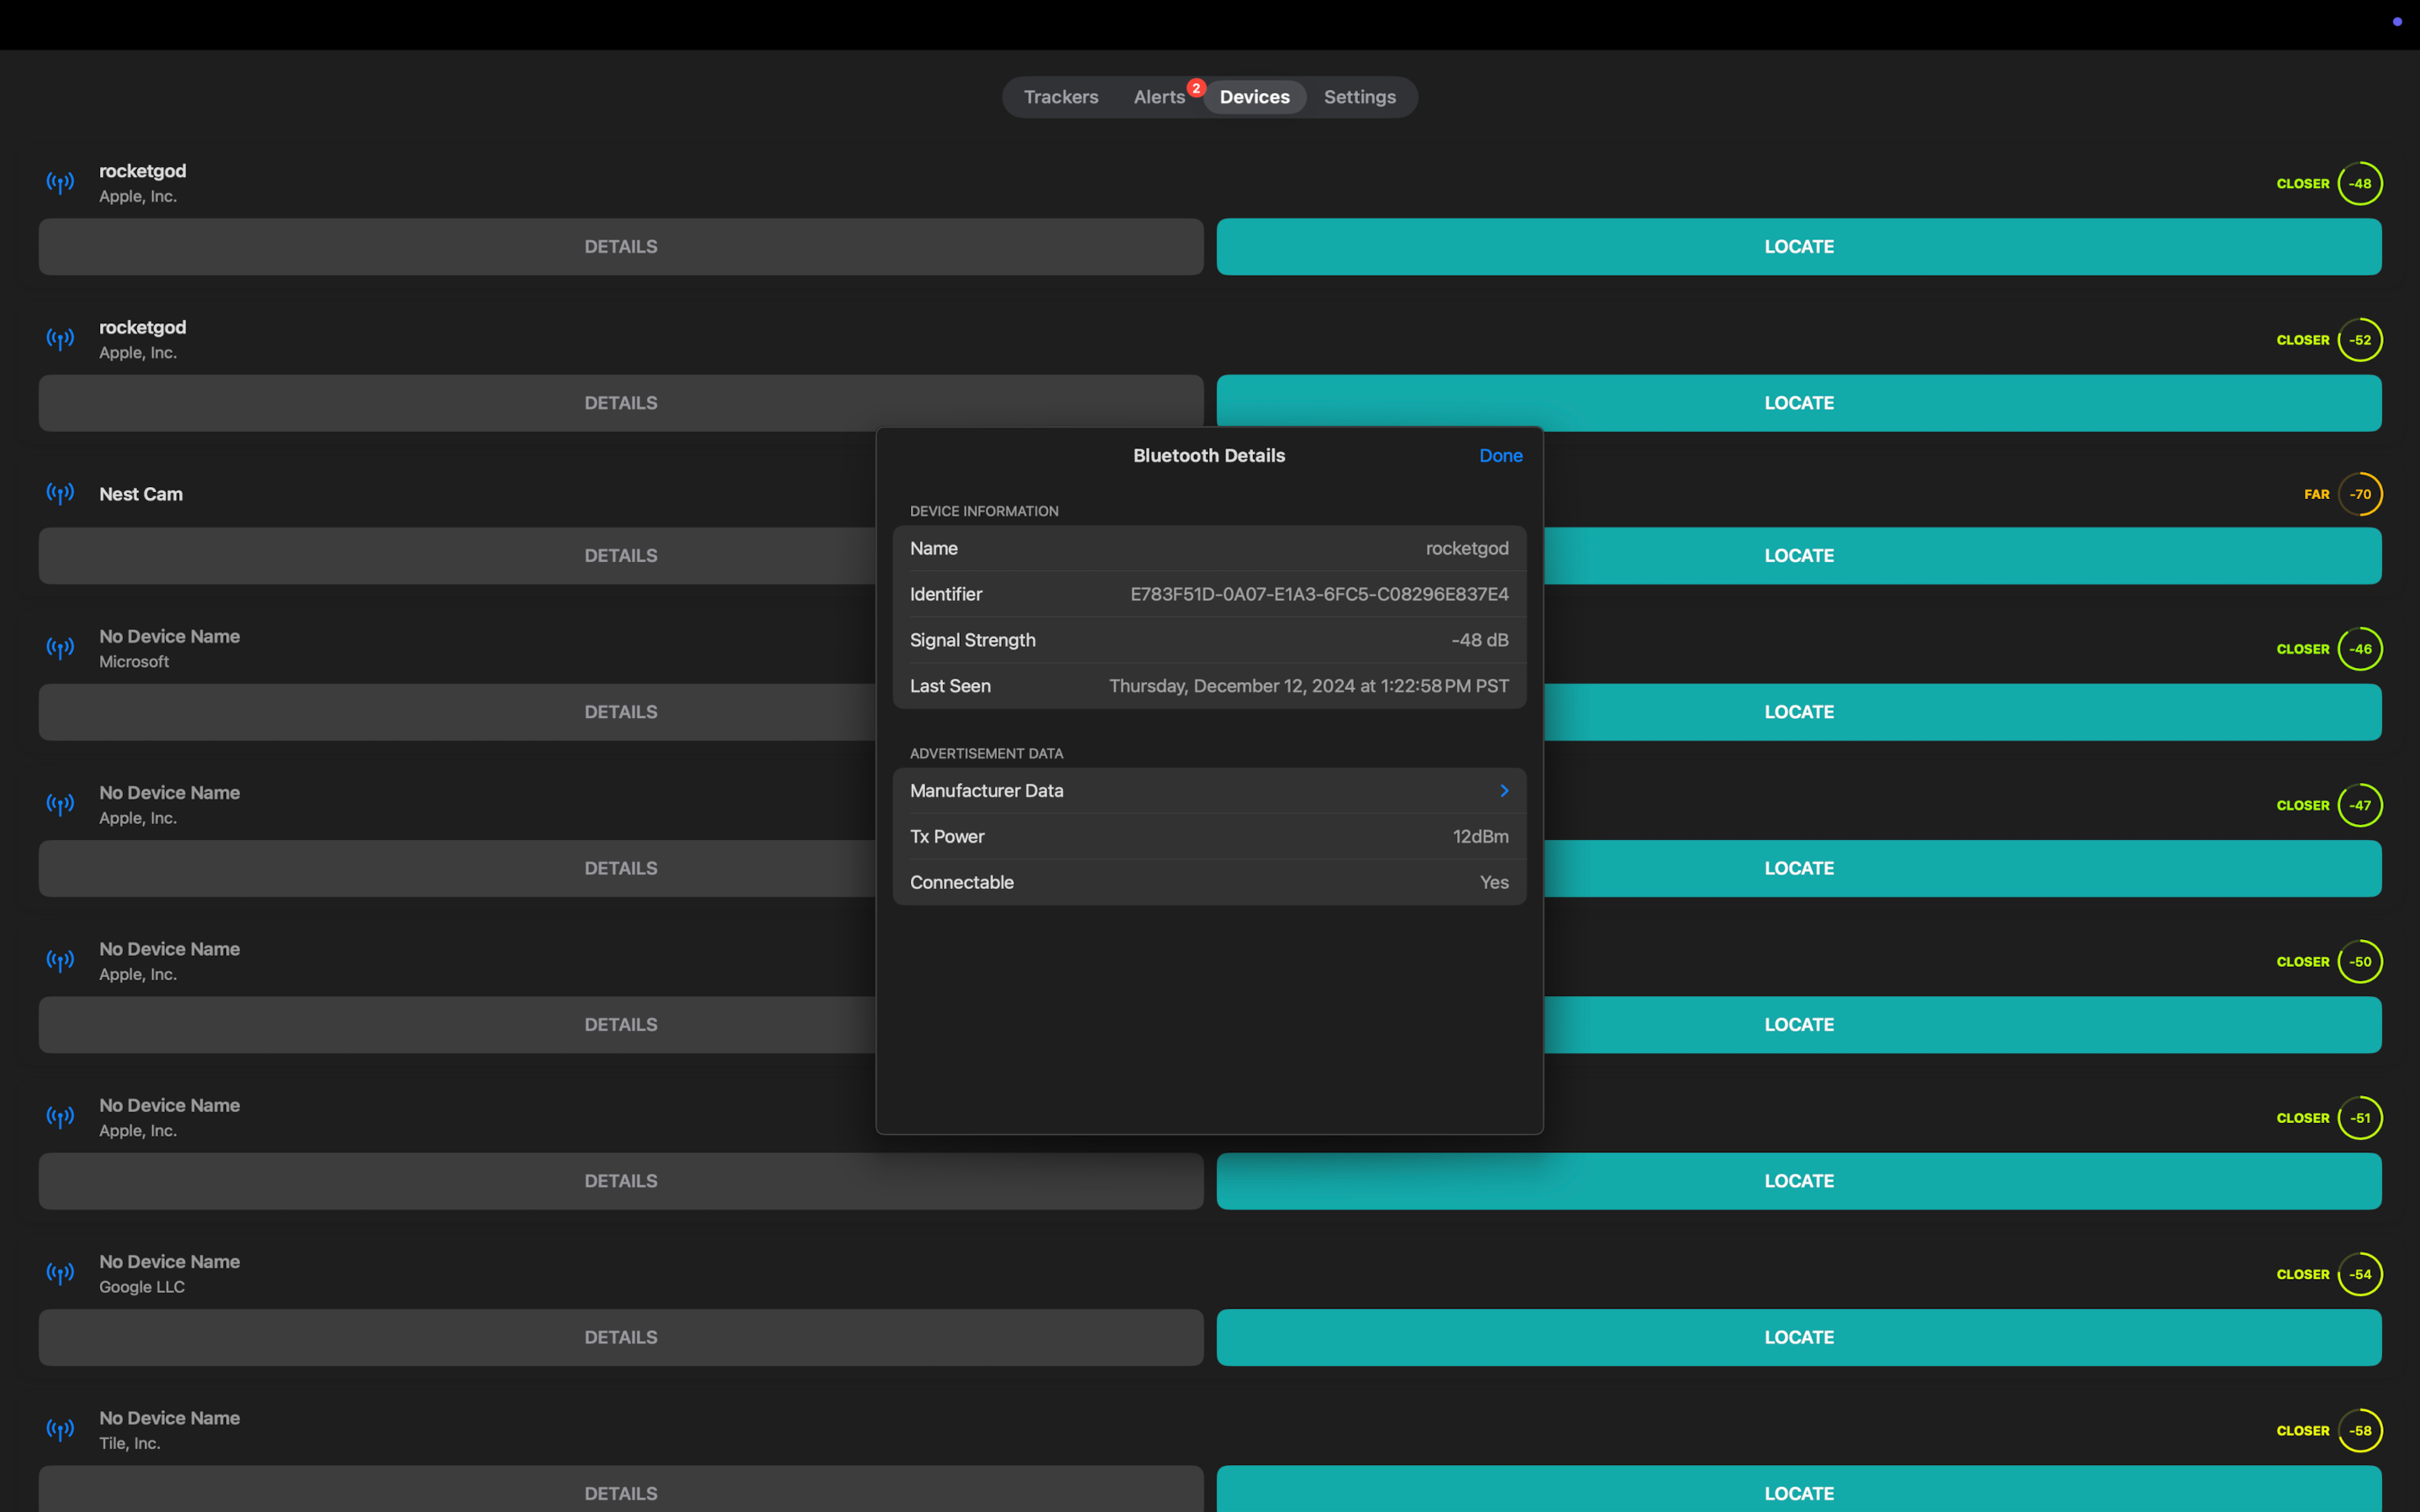
Task: Dismiss Bluetooth Details with Done
Action: [x=1500, y=456]
